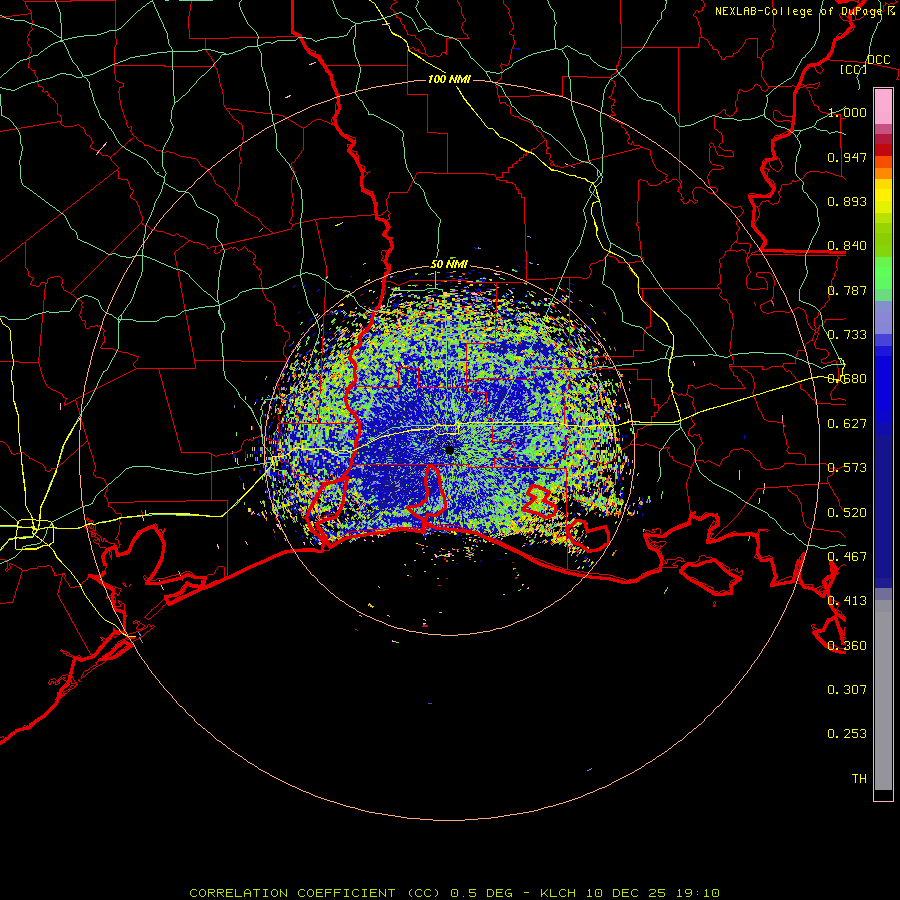This screenshot has width=900, height=900.
Task: Select the 0.573 value on the color scale
Action: point(847,468)
